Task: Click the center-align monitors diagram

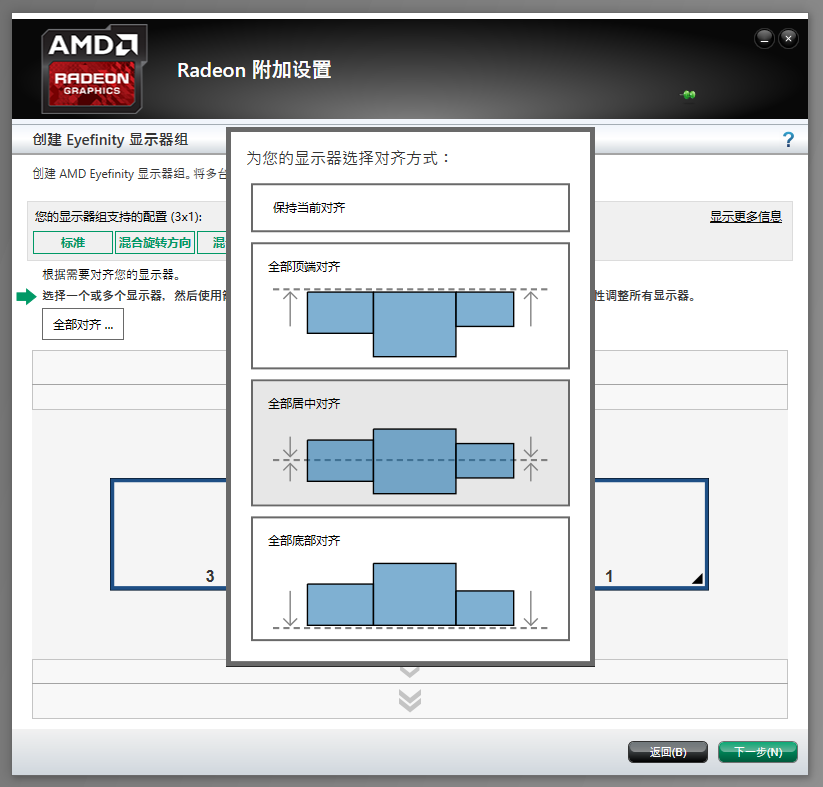Action: coord(410,461)
